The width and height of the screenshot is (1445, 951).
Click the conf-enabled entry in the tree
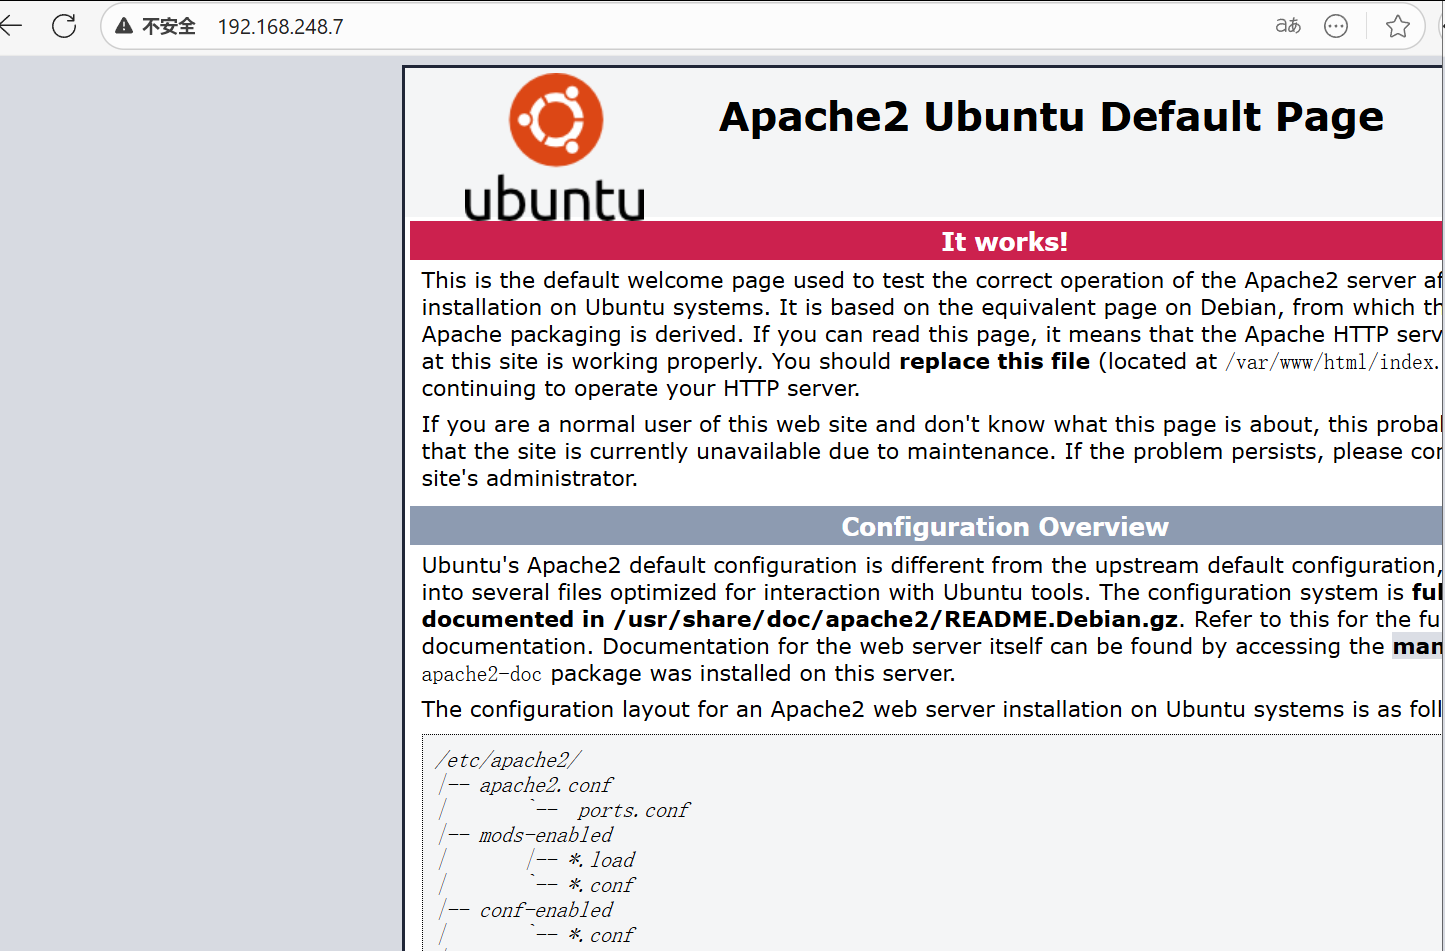[546, 910]
